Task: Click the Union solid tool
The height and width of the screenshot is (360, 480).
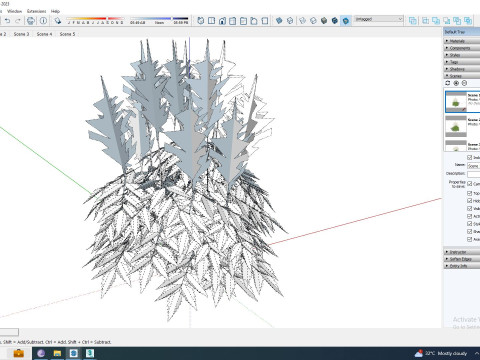Action: click(436, 21)
